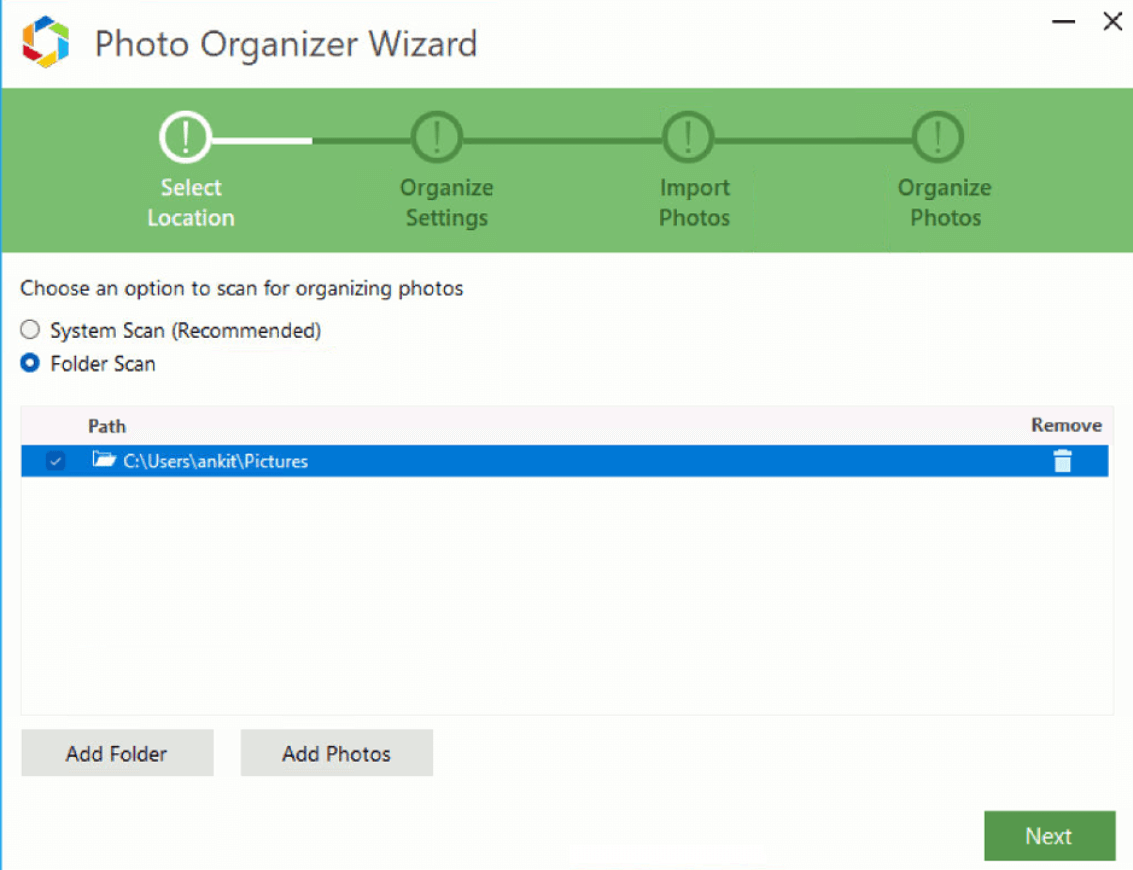The height and width of the screenshot is (870, 1133).
Task: Click the Organize Settings step icon
Action: click(437, 137)
